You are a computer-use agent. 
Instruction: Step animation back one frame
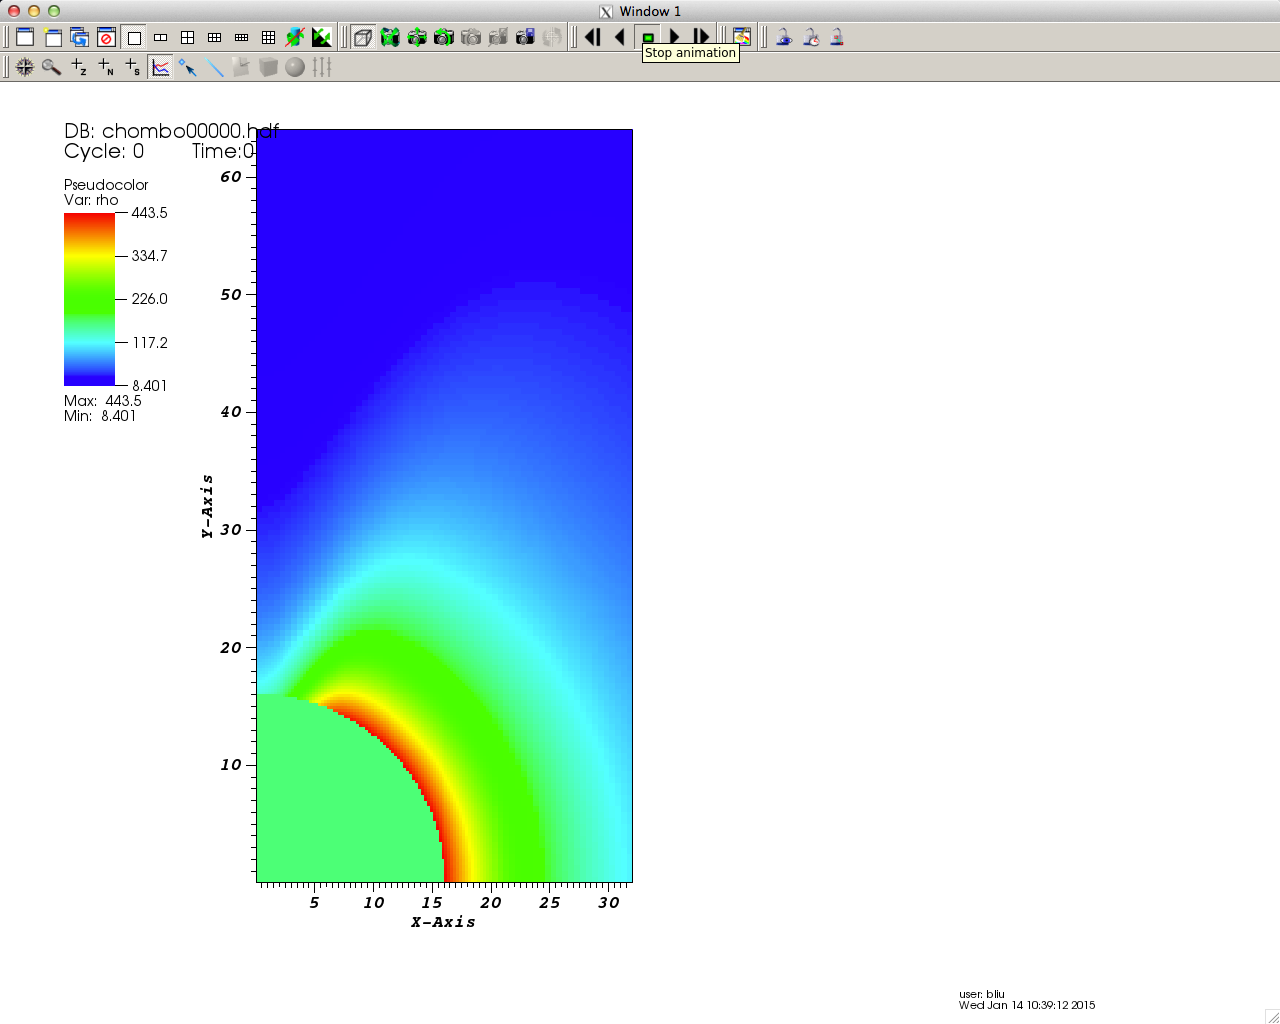tap(593, 37)
